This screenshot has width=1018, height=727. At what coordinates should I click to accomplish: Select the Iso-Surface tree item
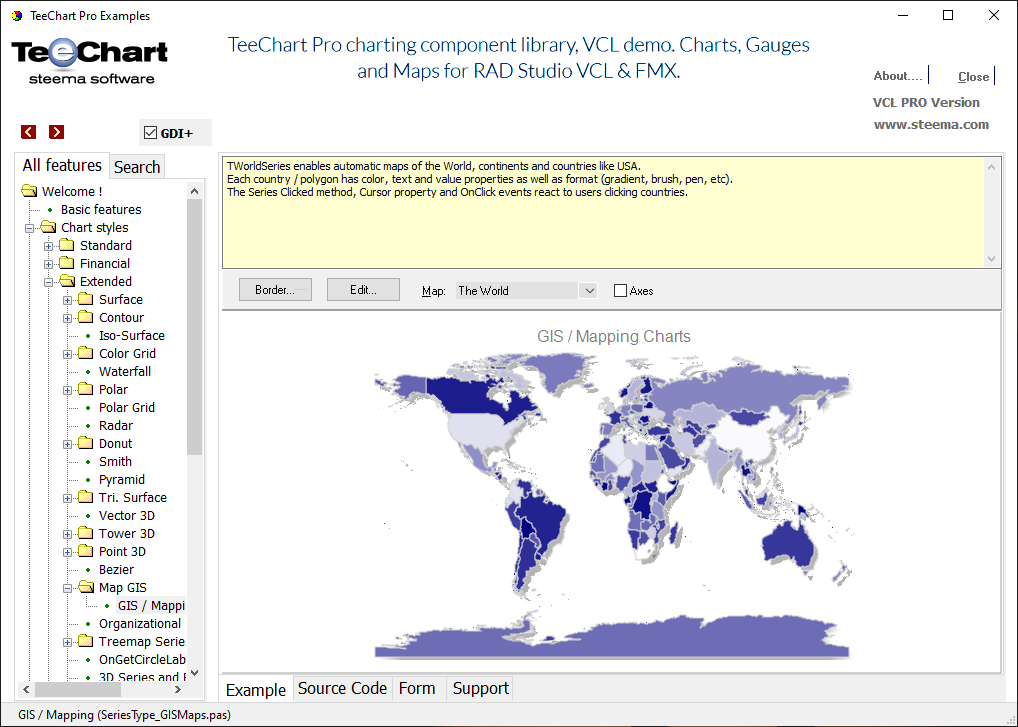(x=132, y=336)
